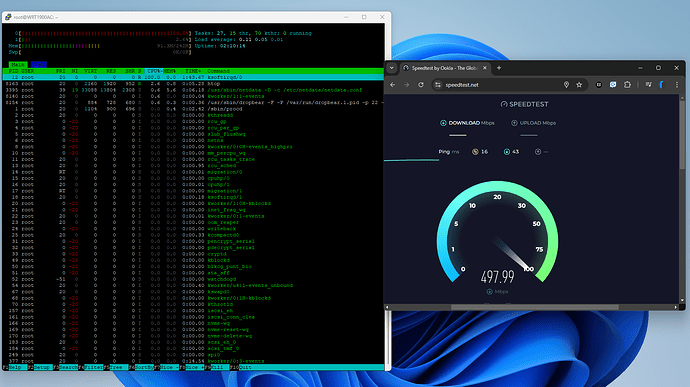Screen dimensions: 690x387
Task: Click the browser horizontal scrollbar
Action: pyautogui.click(x=535, y=307)
